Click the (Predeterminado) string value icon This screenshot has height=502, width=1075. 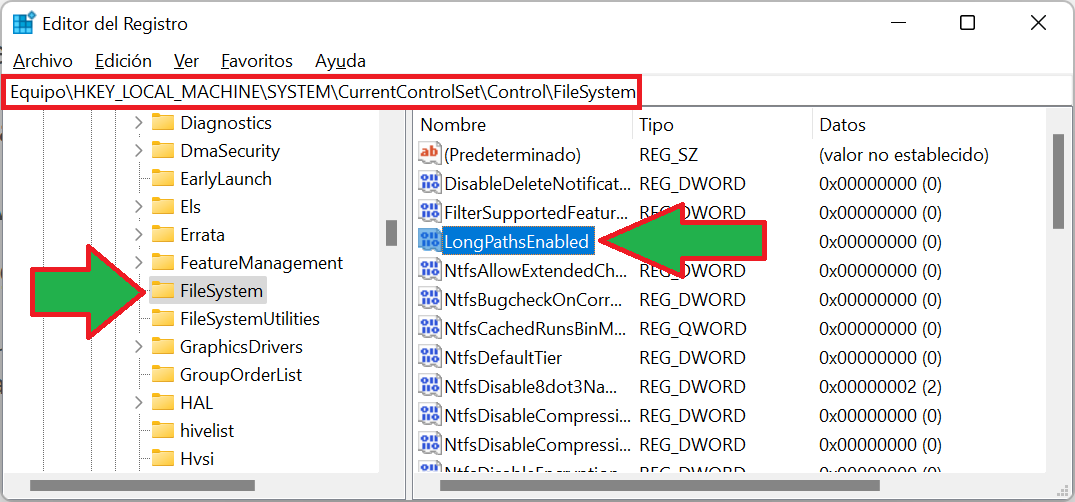[x=429, y=154]
